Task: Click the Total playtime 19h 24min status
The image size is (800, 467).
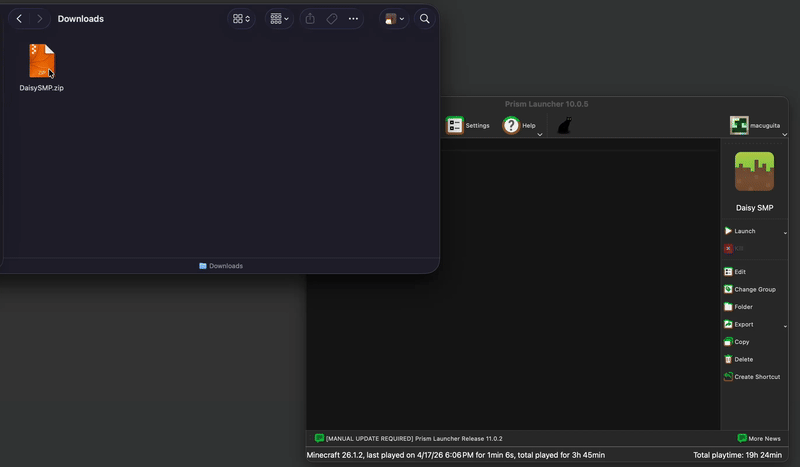Action: tap(737, 455)
